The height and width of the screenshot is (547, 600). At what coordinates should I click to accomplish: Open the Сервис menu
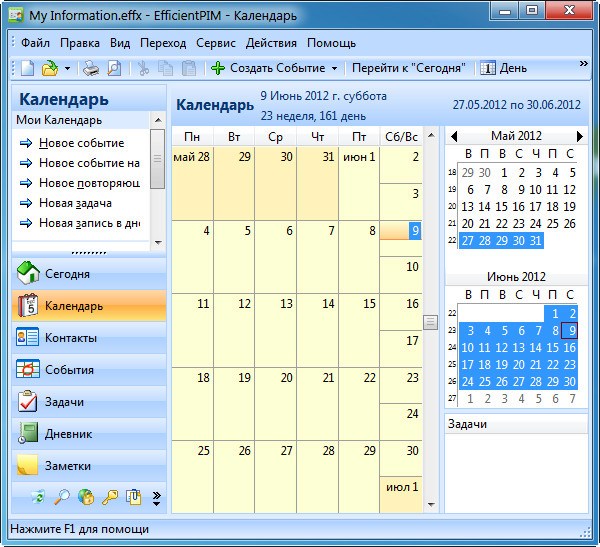tap(216, 43)
